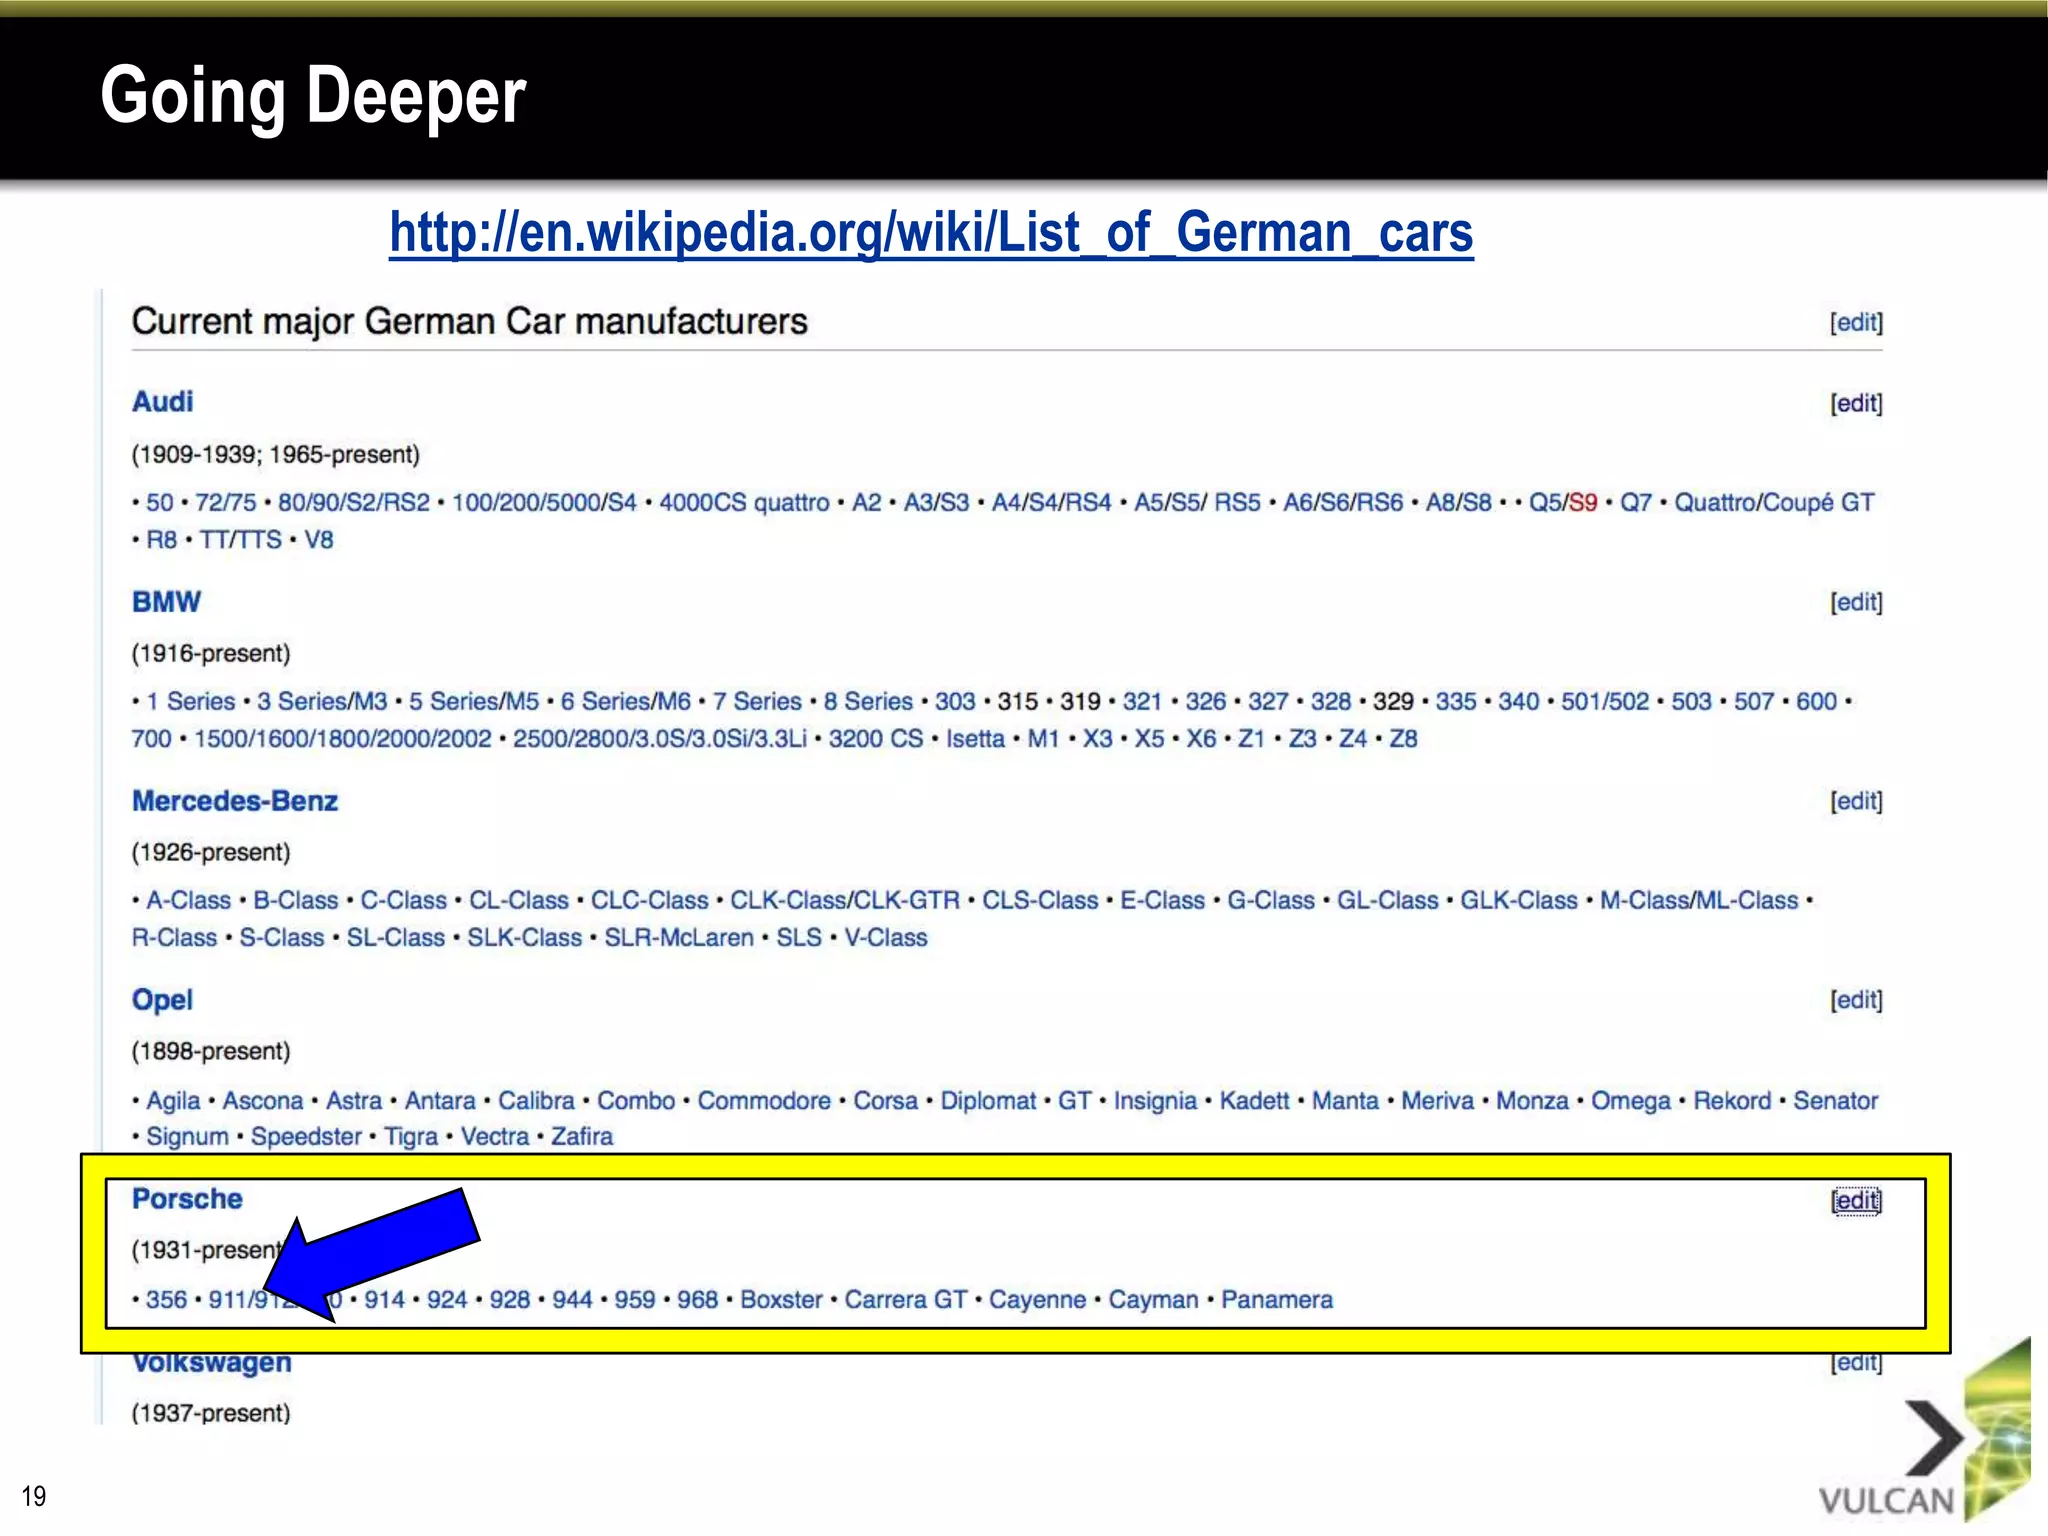Open the Mercedes-Benz heading link
This screenshot has height=1536, width=2048.
point(235,801)
